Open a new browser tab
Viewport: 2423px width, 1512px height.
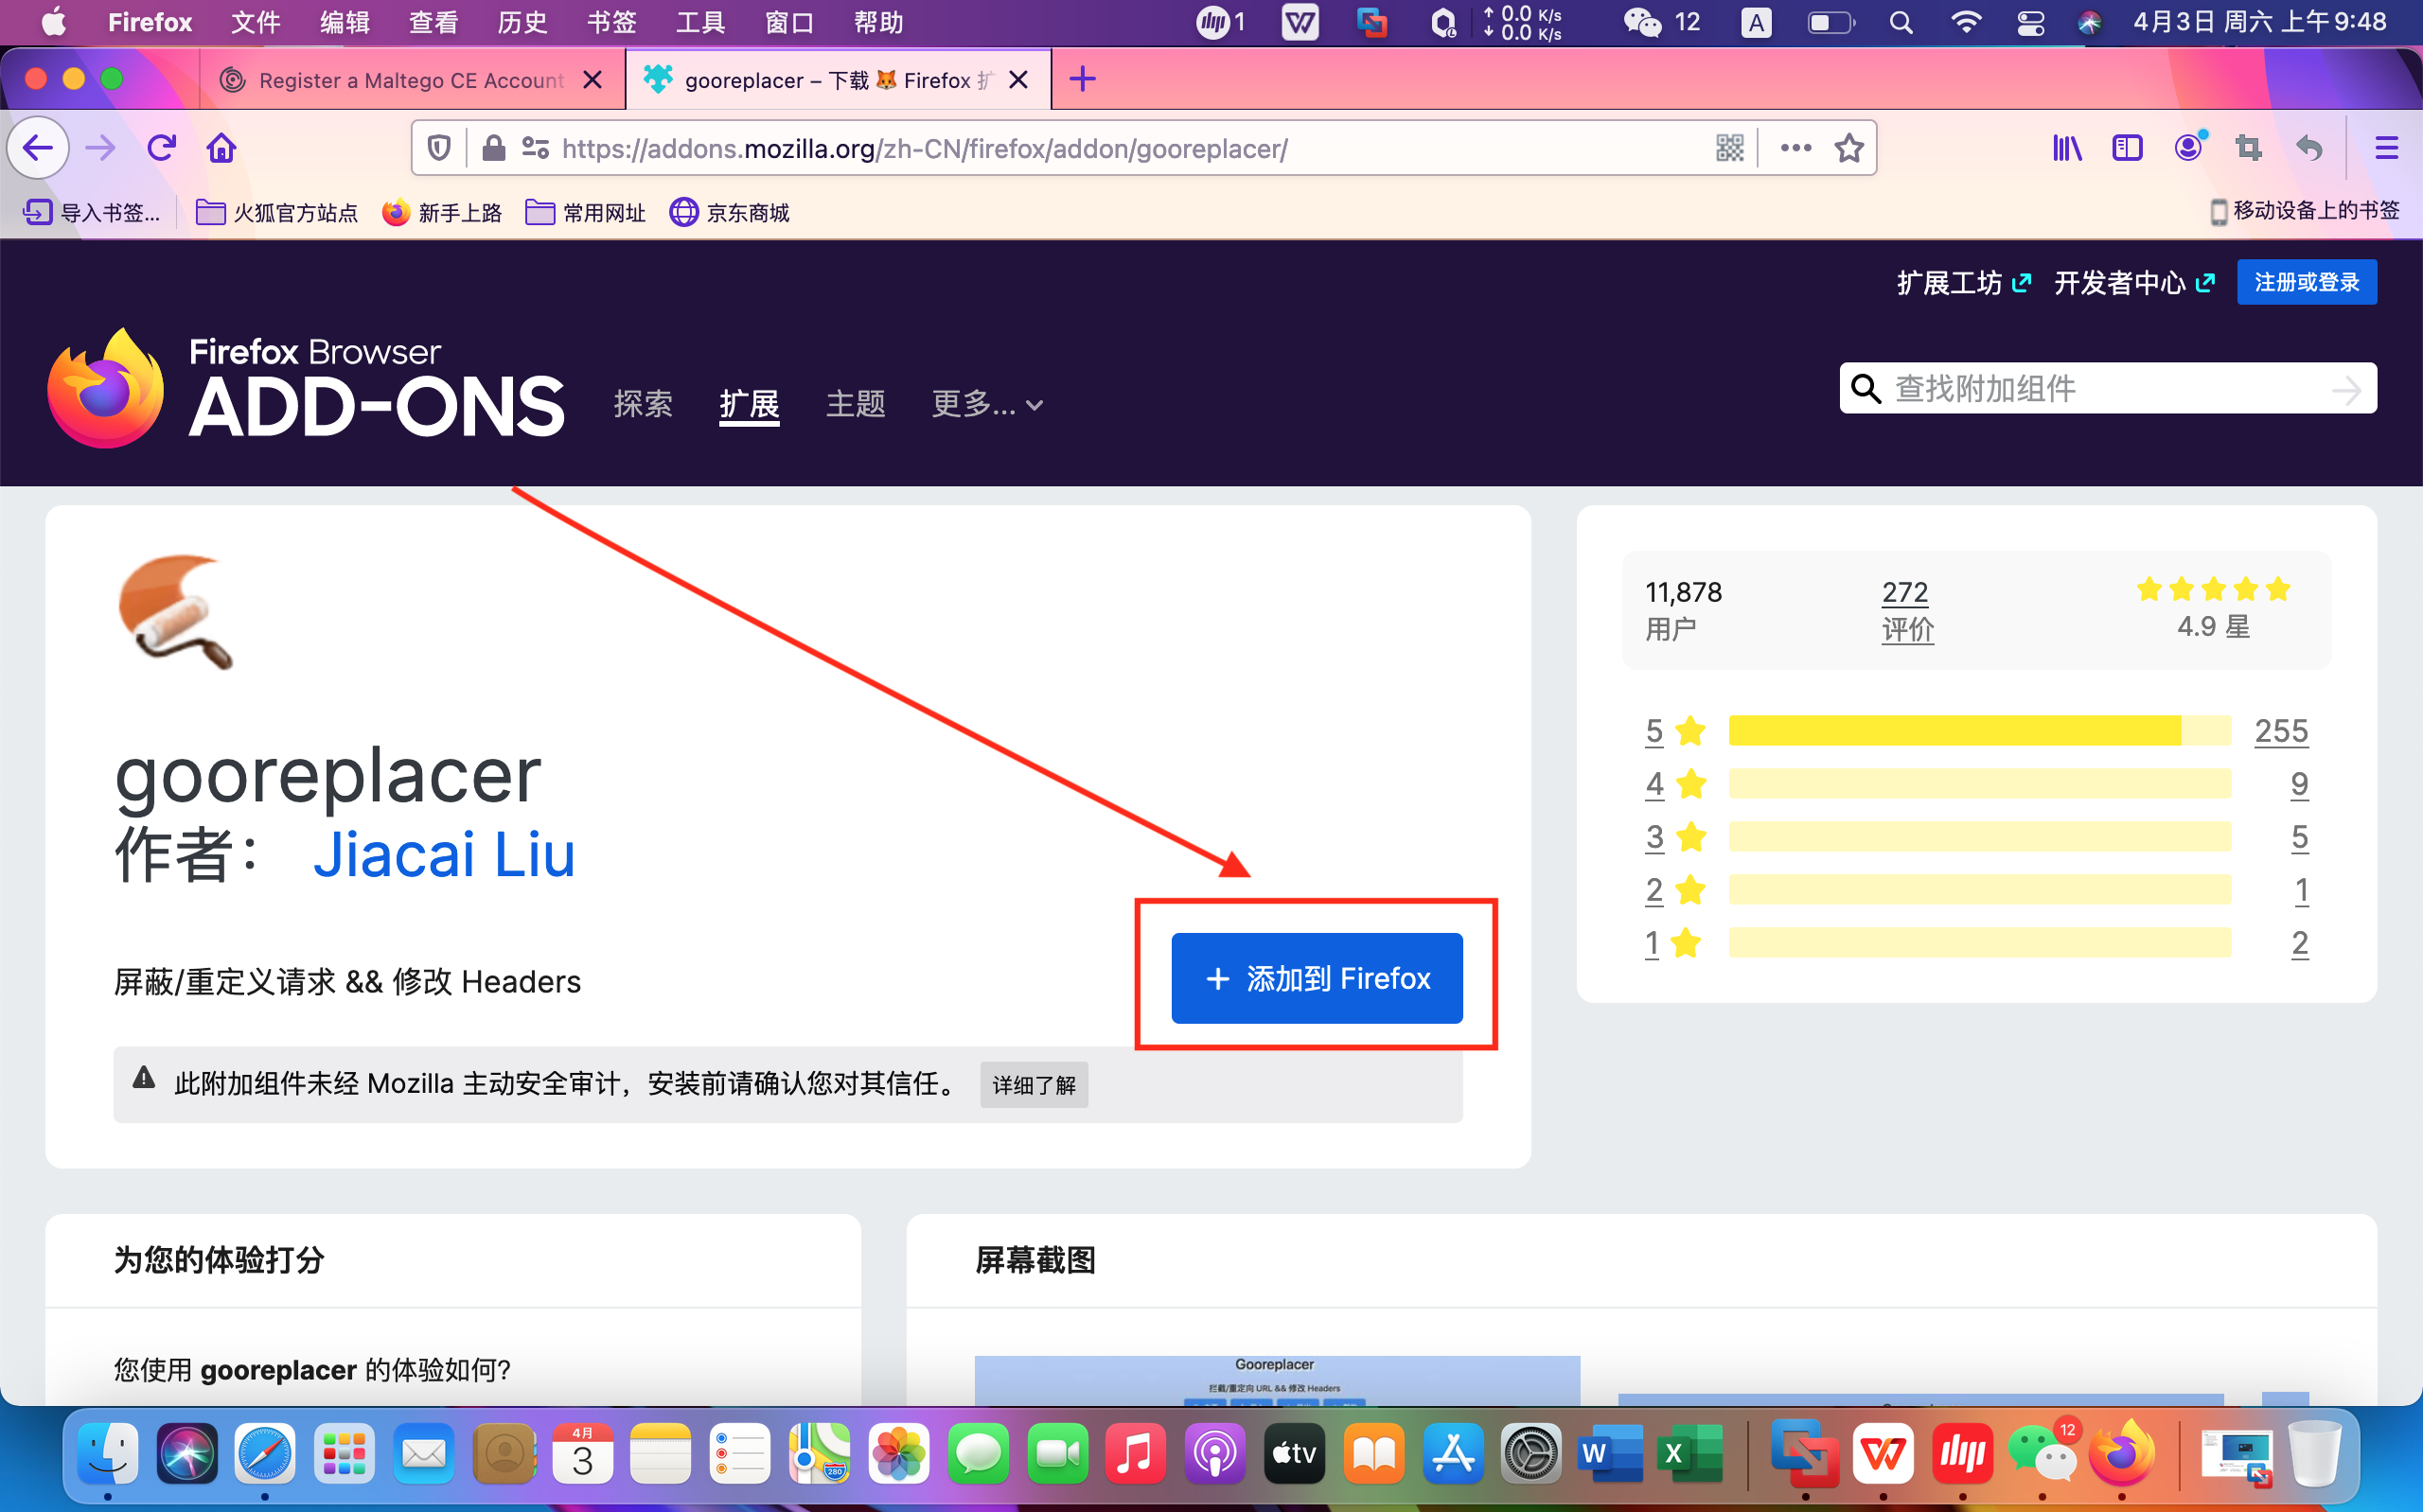coord(1082,79)
